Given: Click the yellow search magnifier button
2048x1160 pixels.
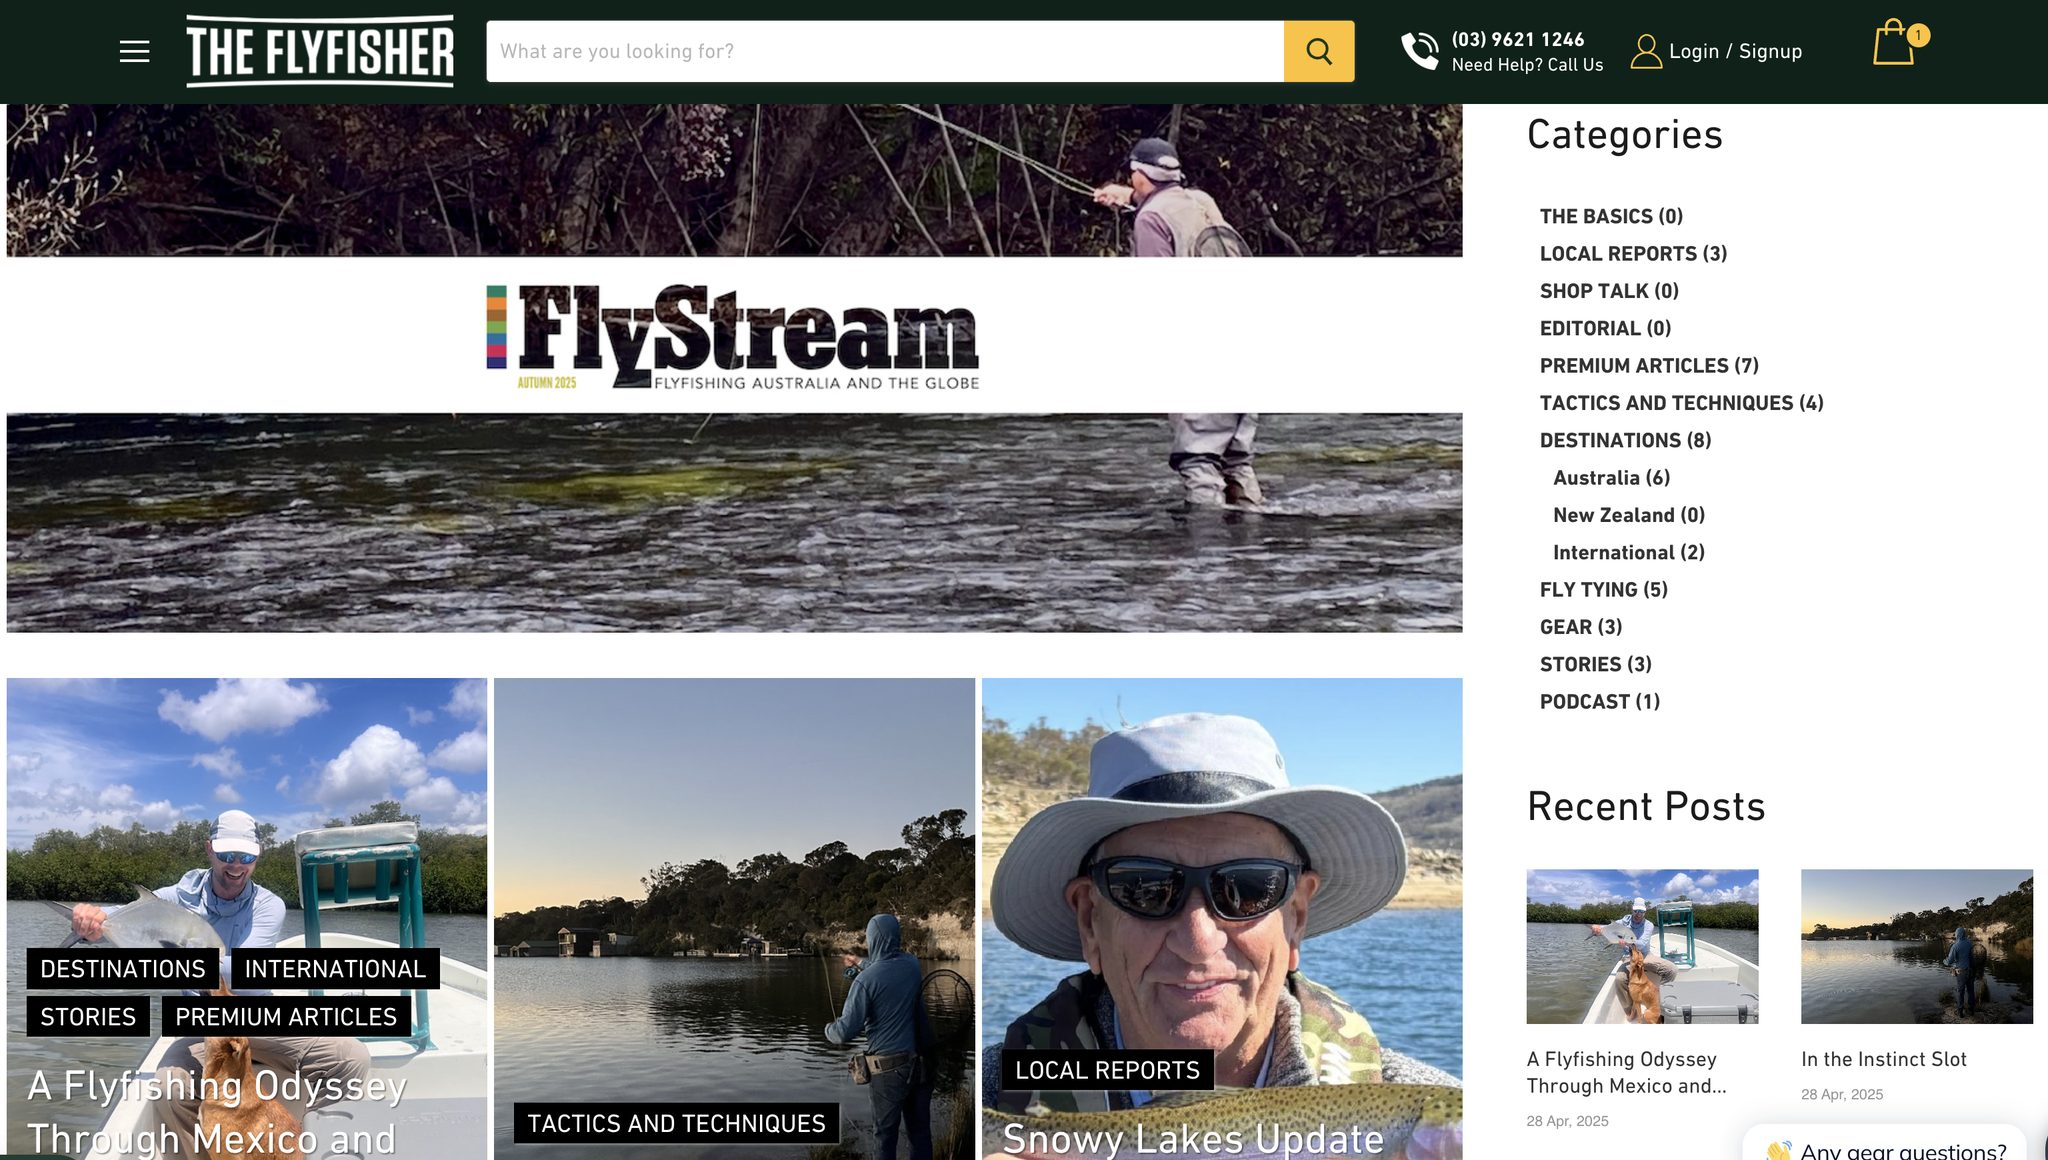Looking at the screenshot, I should pyautogui.click(x=1319, y=51).
